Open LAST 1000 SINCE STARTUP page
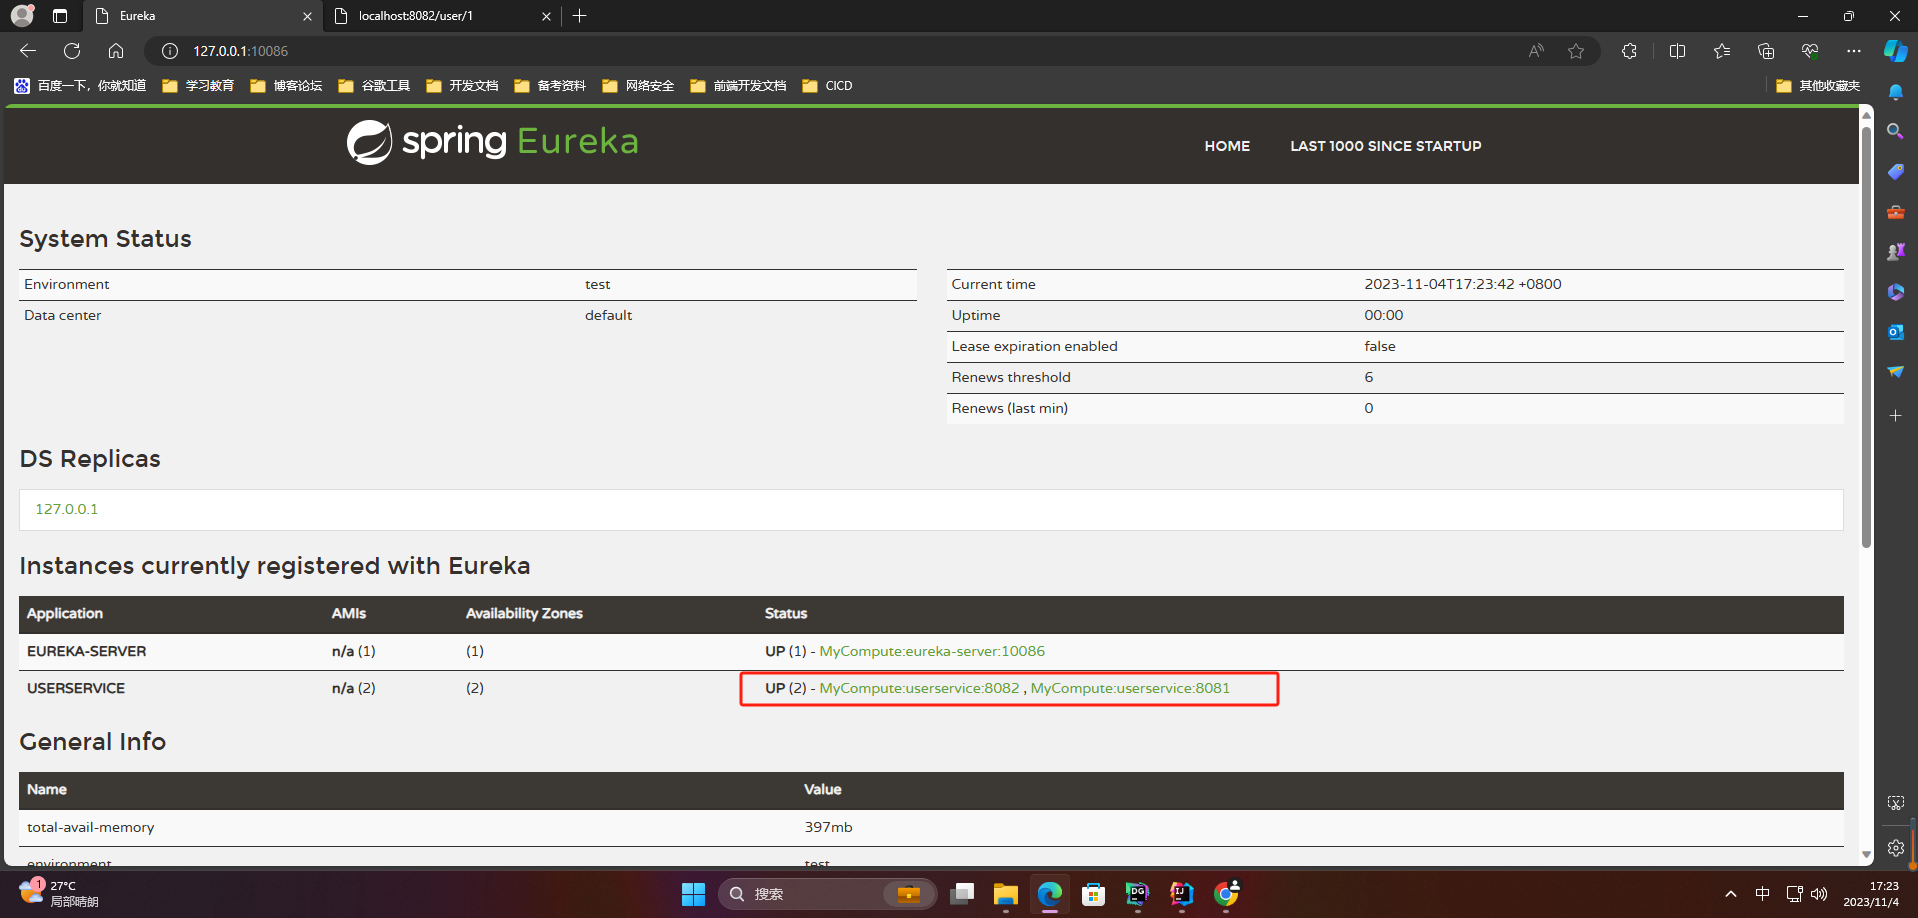This screenshot has width=1918, height=918. point(1386,146)
